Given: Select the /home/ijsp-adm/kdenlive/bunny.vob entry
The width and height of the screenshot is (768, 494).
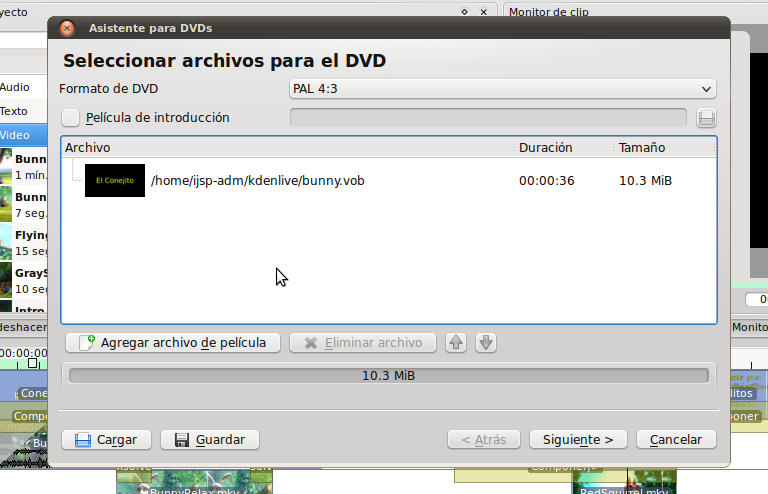Looking at the screenshot, I should [258, 181].
